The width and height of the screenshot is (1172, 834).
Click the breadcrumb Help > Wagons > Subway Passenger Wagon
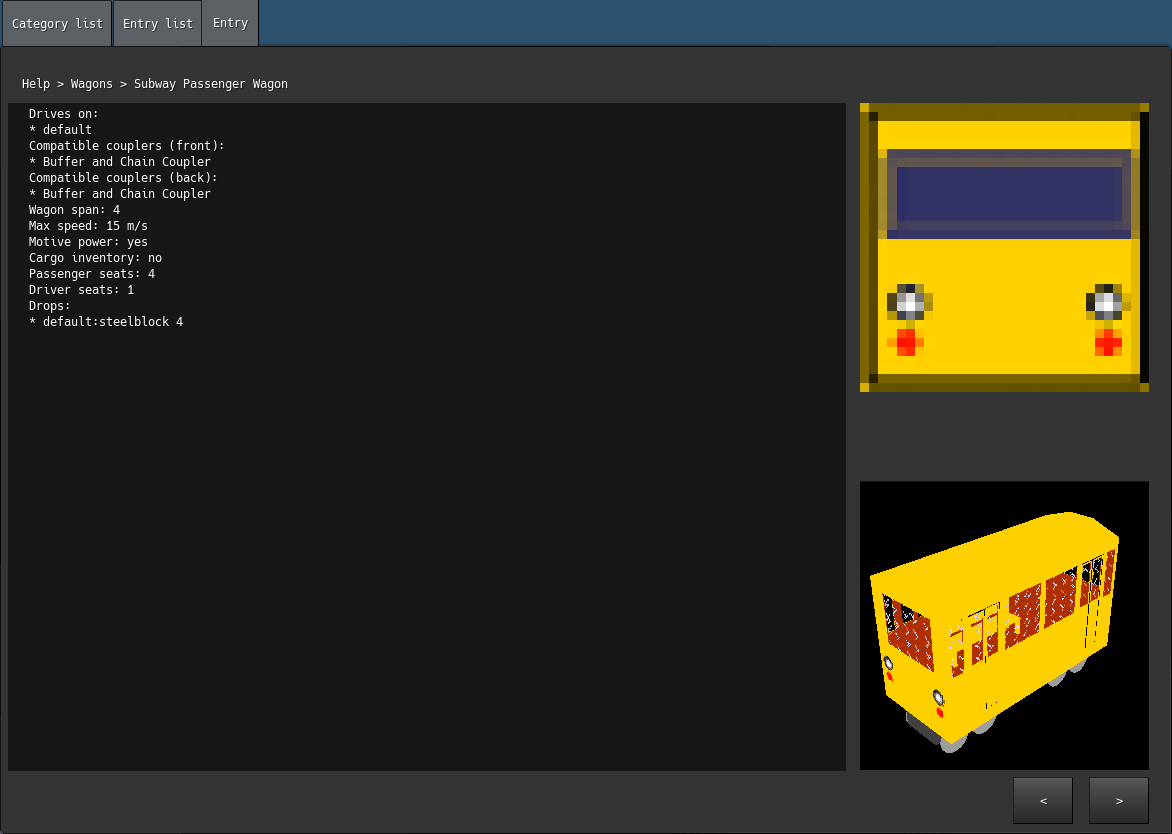pyautogui.click(x=155, y=84)
